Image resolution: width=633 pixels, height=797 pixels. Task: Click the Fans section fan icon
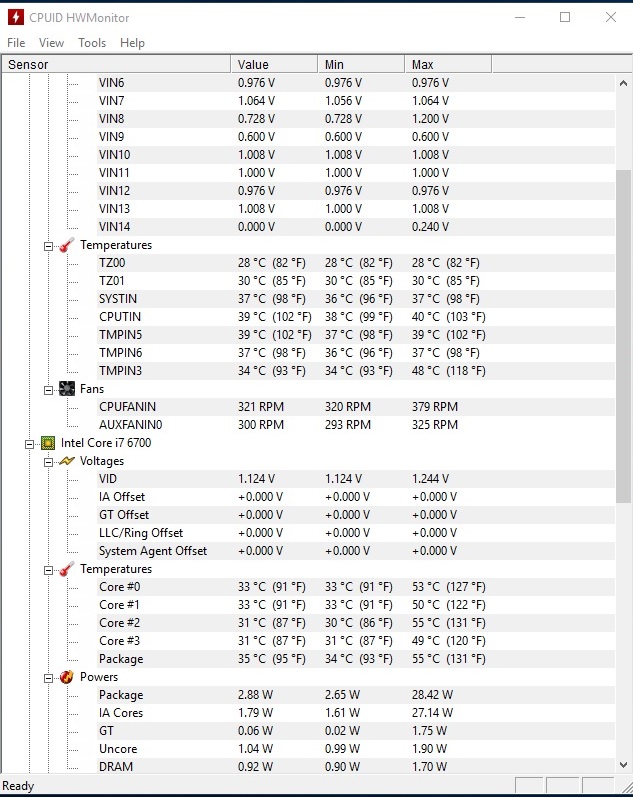(67, 389)
